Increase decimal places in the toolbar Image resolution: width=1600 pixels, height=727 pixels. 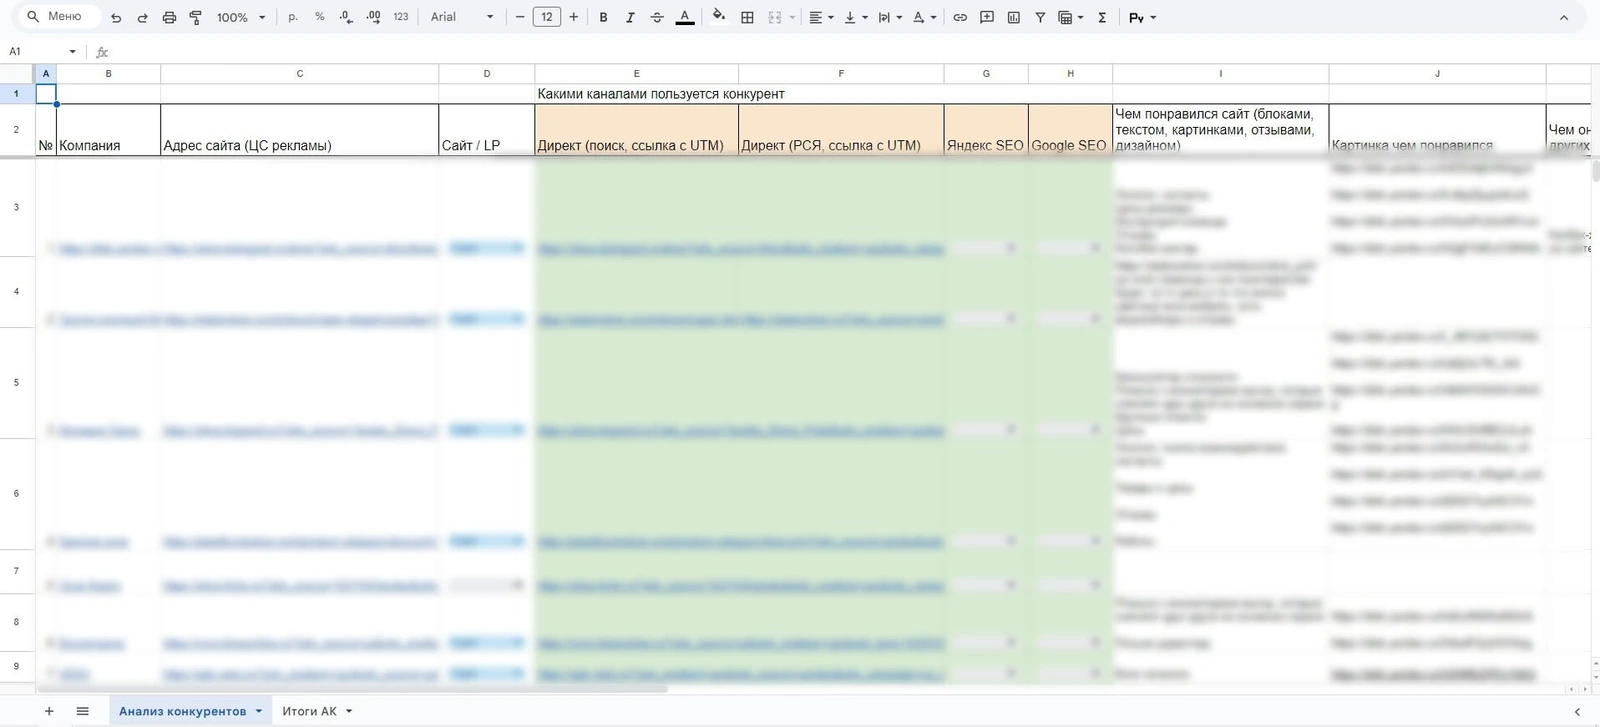coord(373,17)
